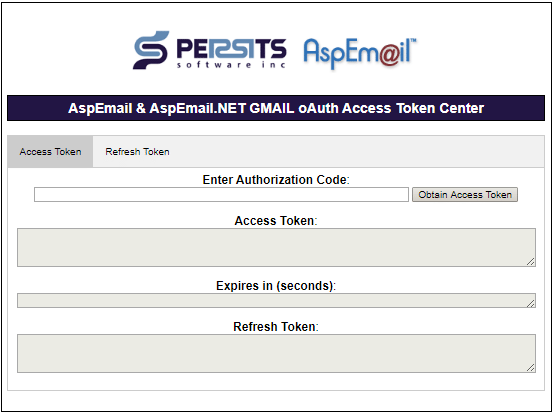Click the Authorization Code input field
Screen dimensions: 554x416
click(221, 195)
